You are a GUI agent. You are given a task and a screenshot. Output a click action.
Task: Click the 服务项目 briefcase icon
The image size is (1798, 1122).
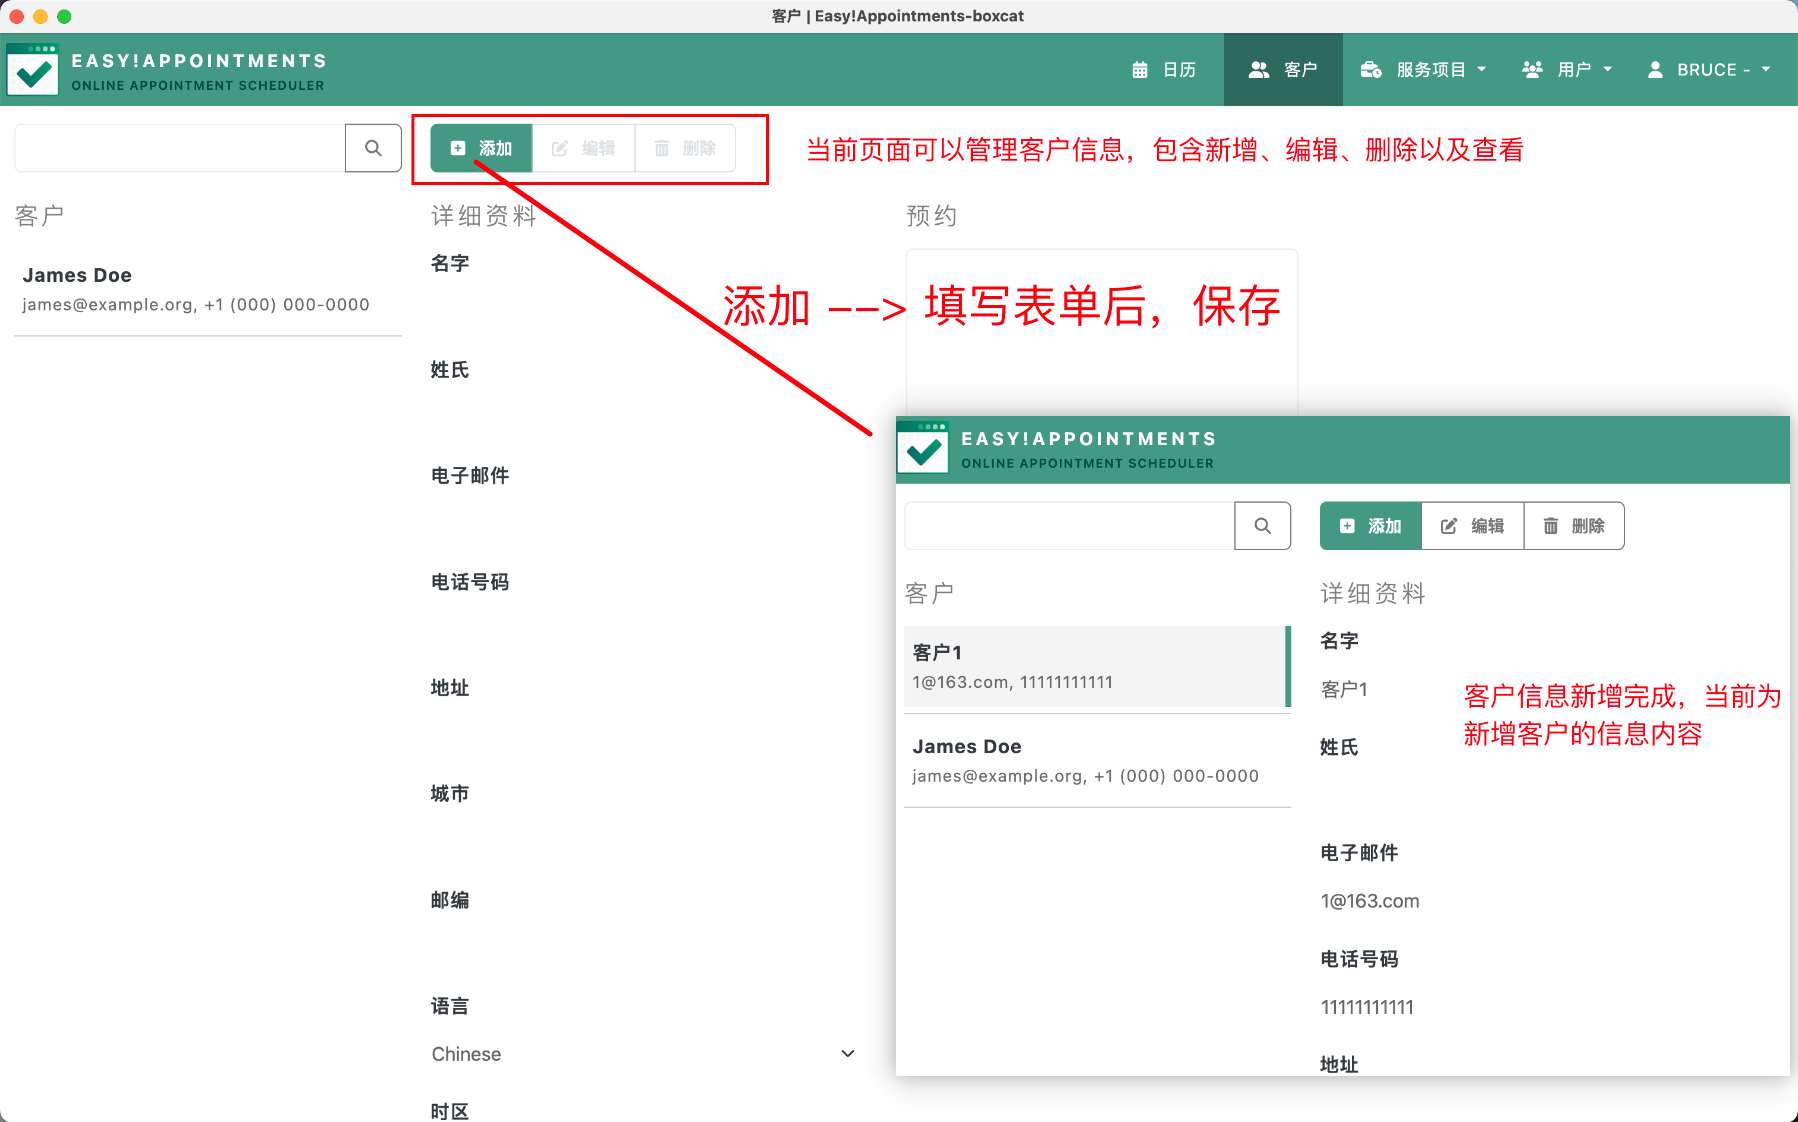coord(1371,70)
